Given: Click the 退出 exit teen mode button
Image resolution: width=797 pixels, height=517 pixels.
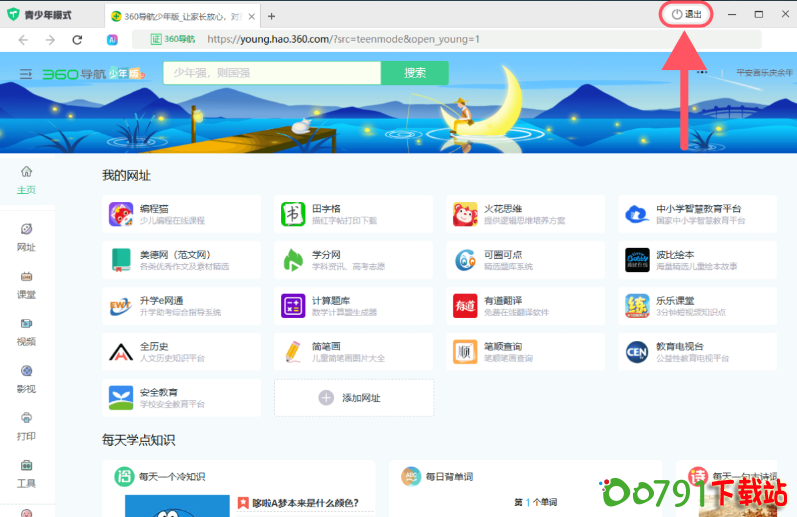Looking at the screenshot, I should pyautogui.click(x=686, y=15).
